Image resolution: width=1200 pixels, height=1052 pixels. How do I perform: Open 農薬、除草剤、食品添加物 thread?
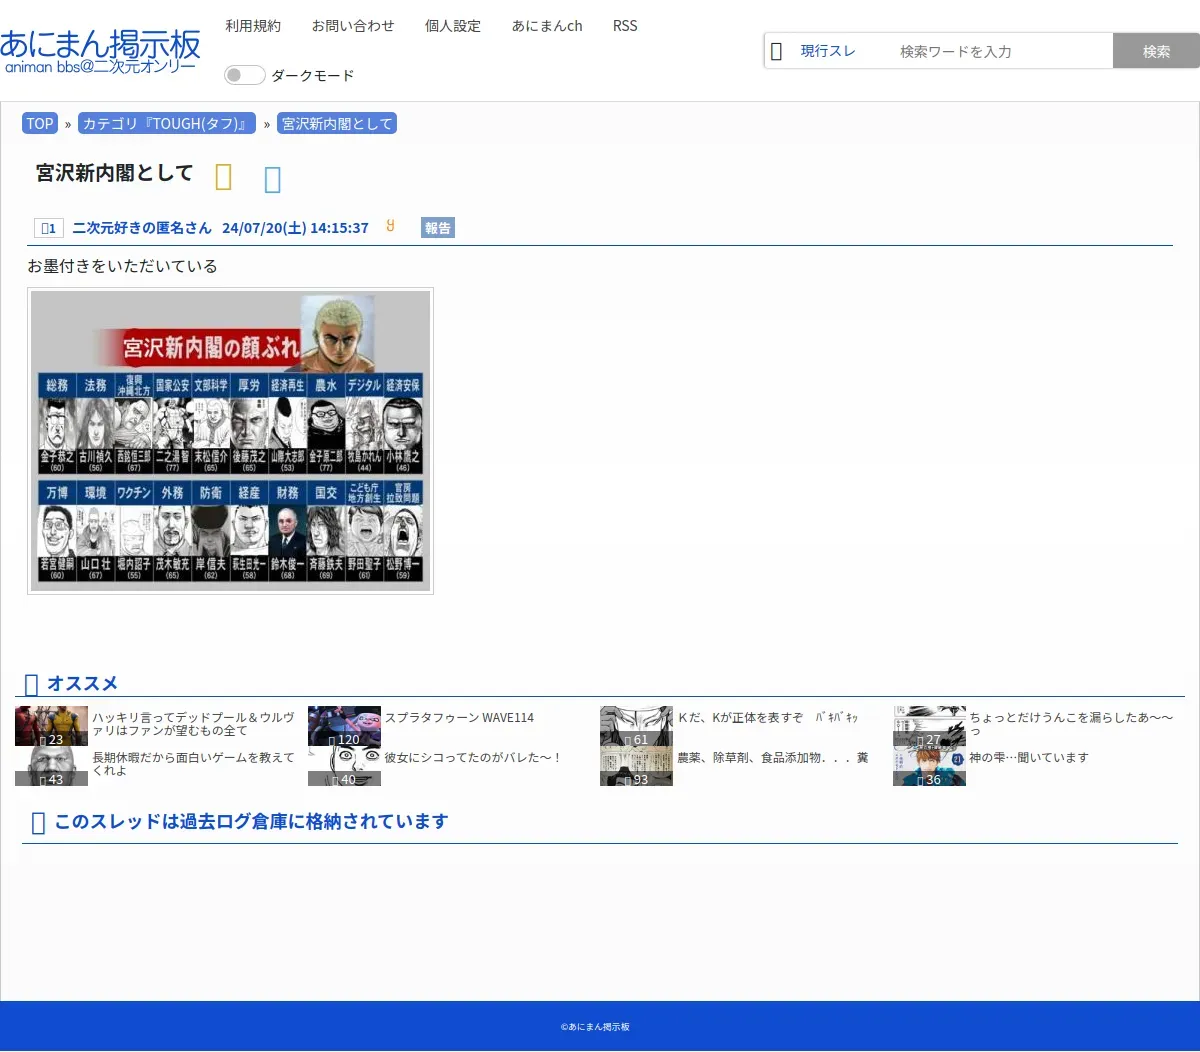[x=773, y=758]
